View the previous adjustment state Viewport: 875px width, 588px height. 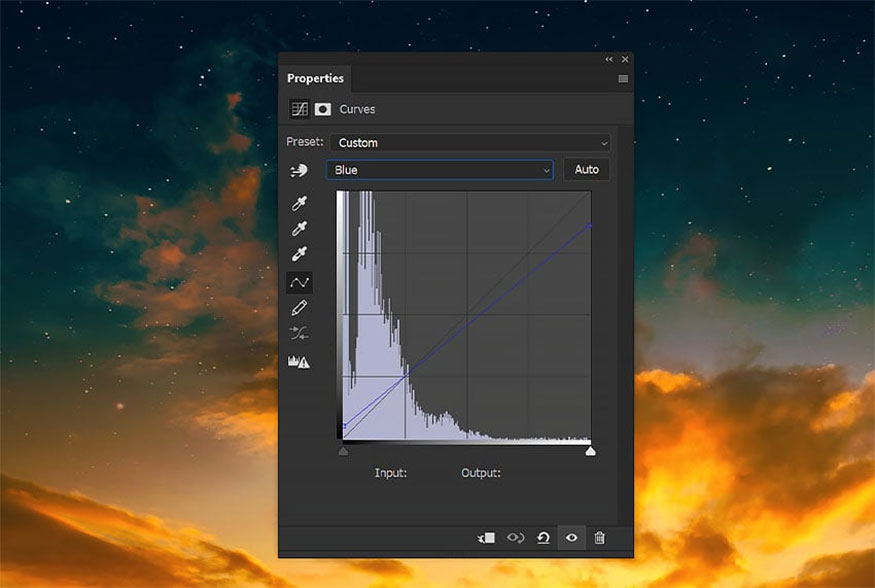coord(515,538)
